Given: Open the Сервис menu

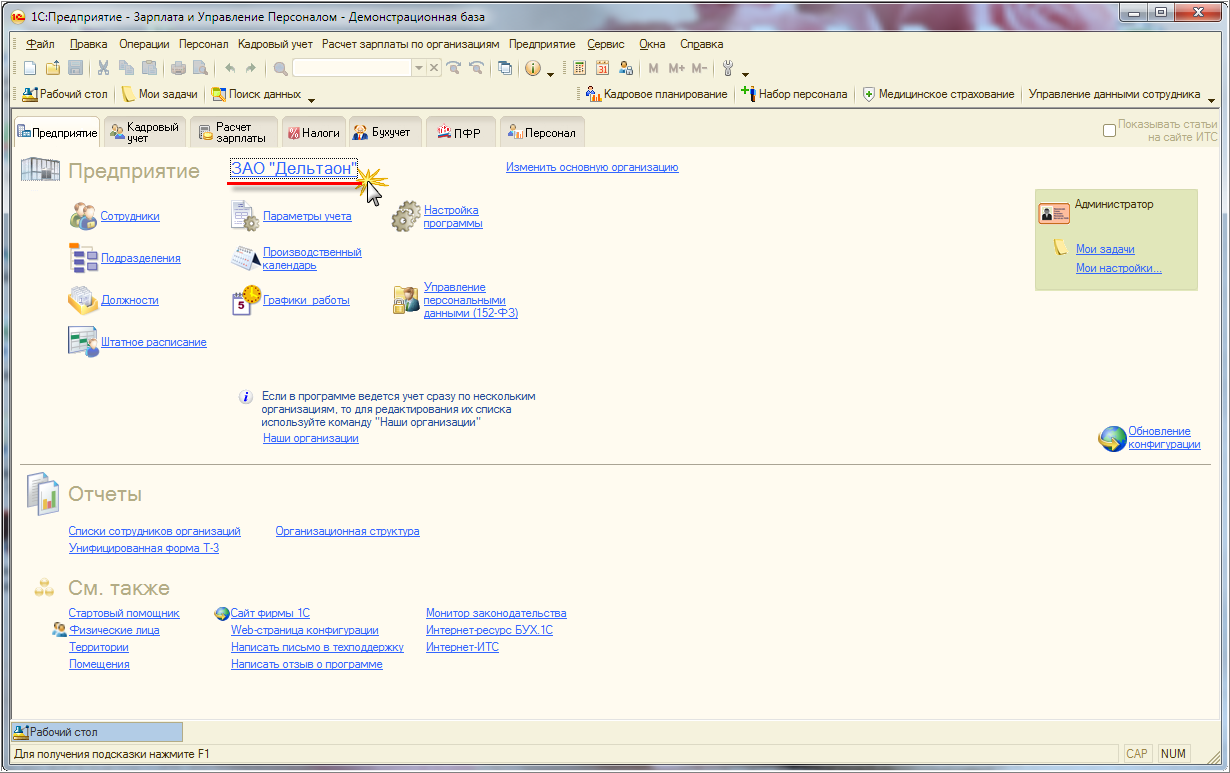Looking at the screenshot, I should (606, 44).
